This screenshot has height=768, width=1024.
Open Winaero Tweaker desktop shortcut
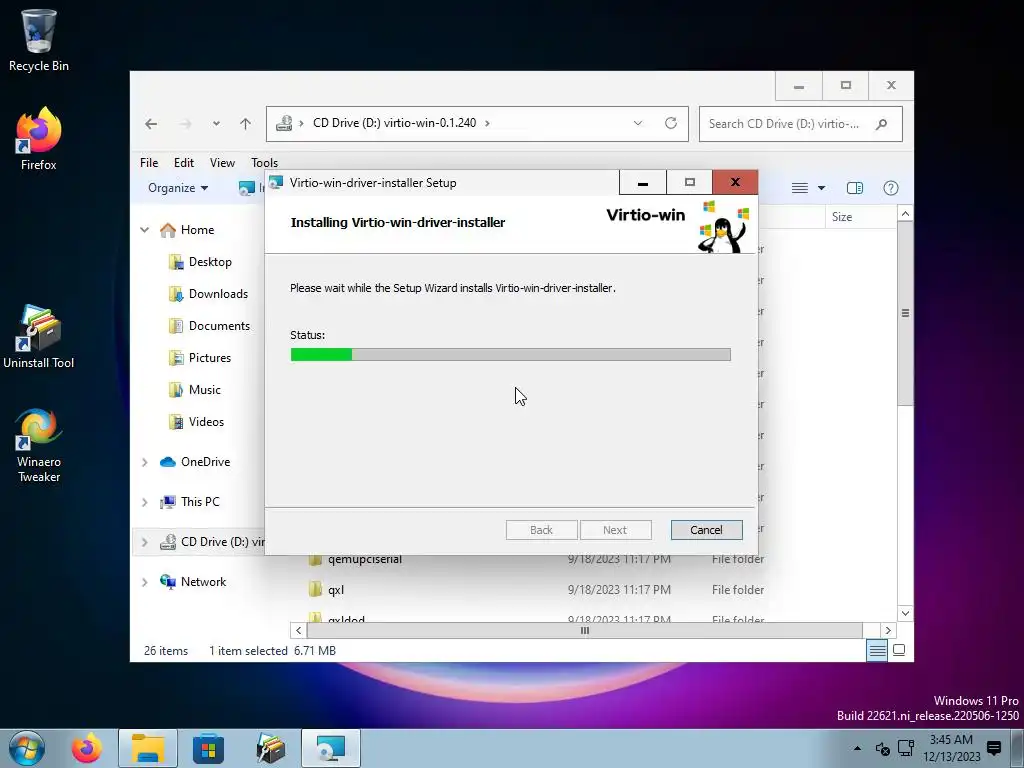click(39, 445)
